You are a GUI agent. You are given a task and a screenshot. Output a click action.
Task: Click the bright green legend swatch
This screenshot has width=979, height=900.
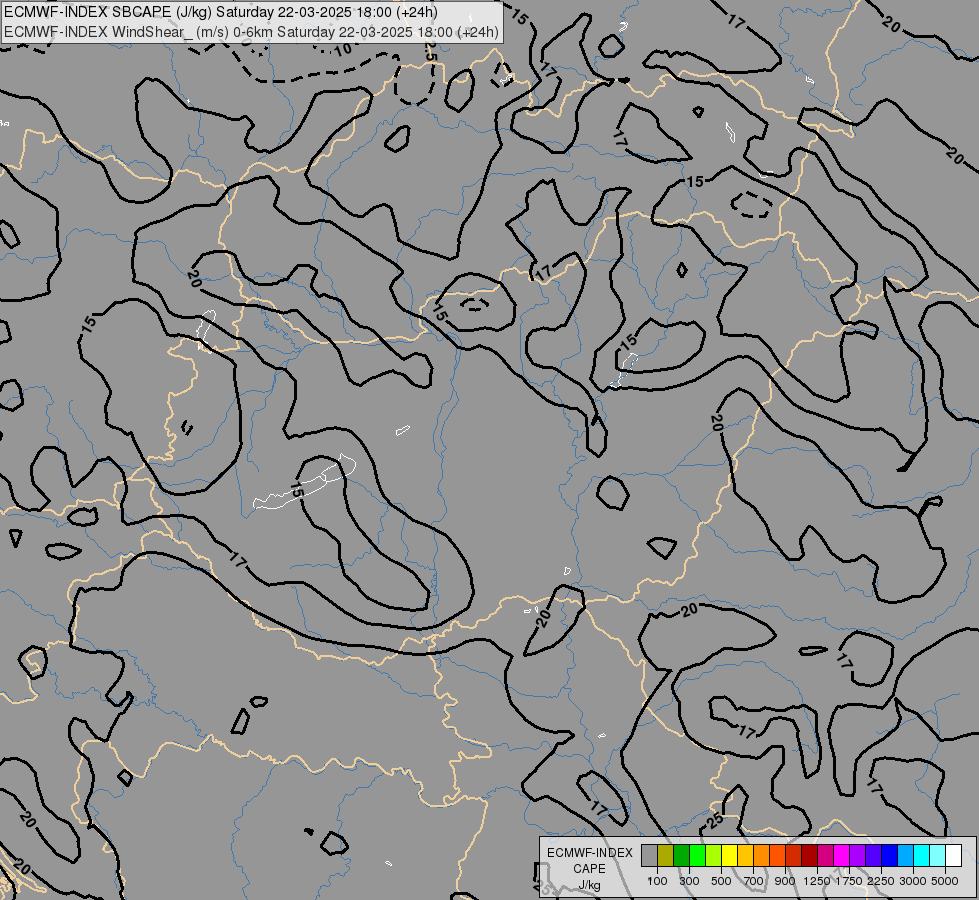(697, 856)
